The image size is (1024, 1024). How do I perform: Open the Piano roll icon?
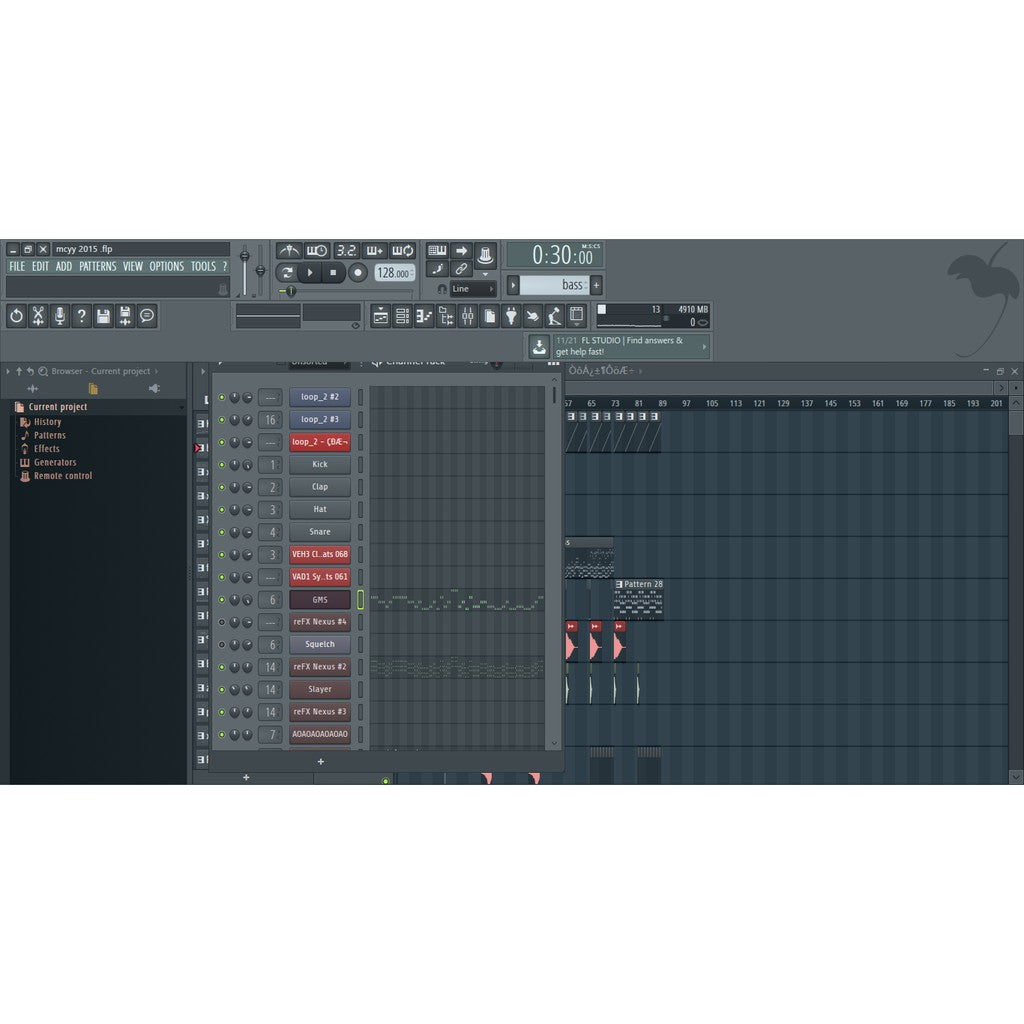click(423, 317)
